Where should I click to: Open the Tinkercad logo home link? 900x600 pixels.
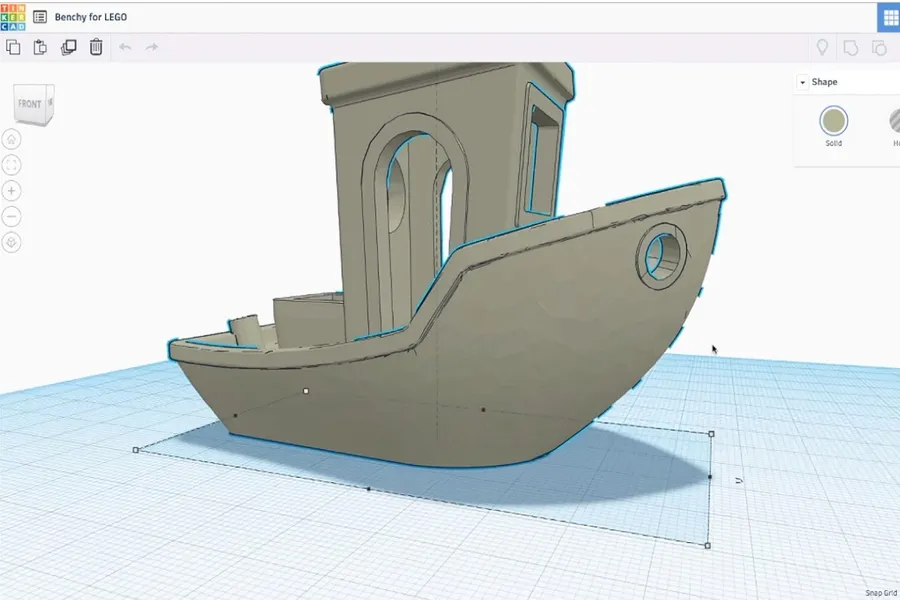13,17
